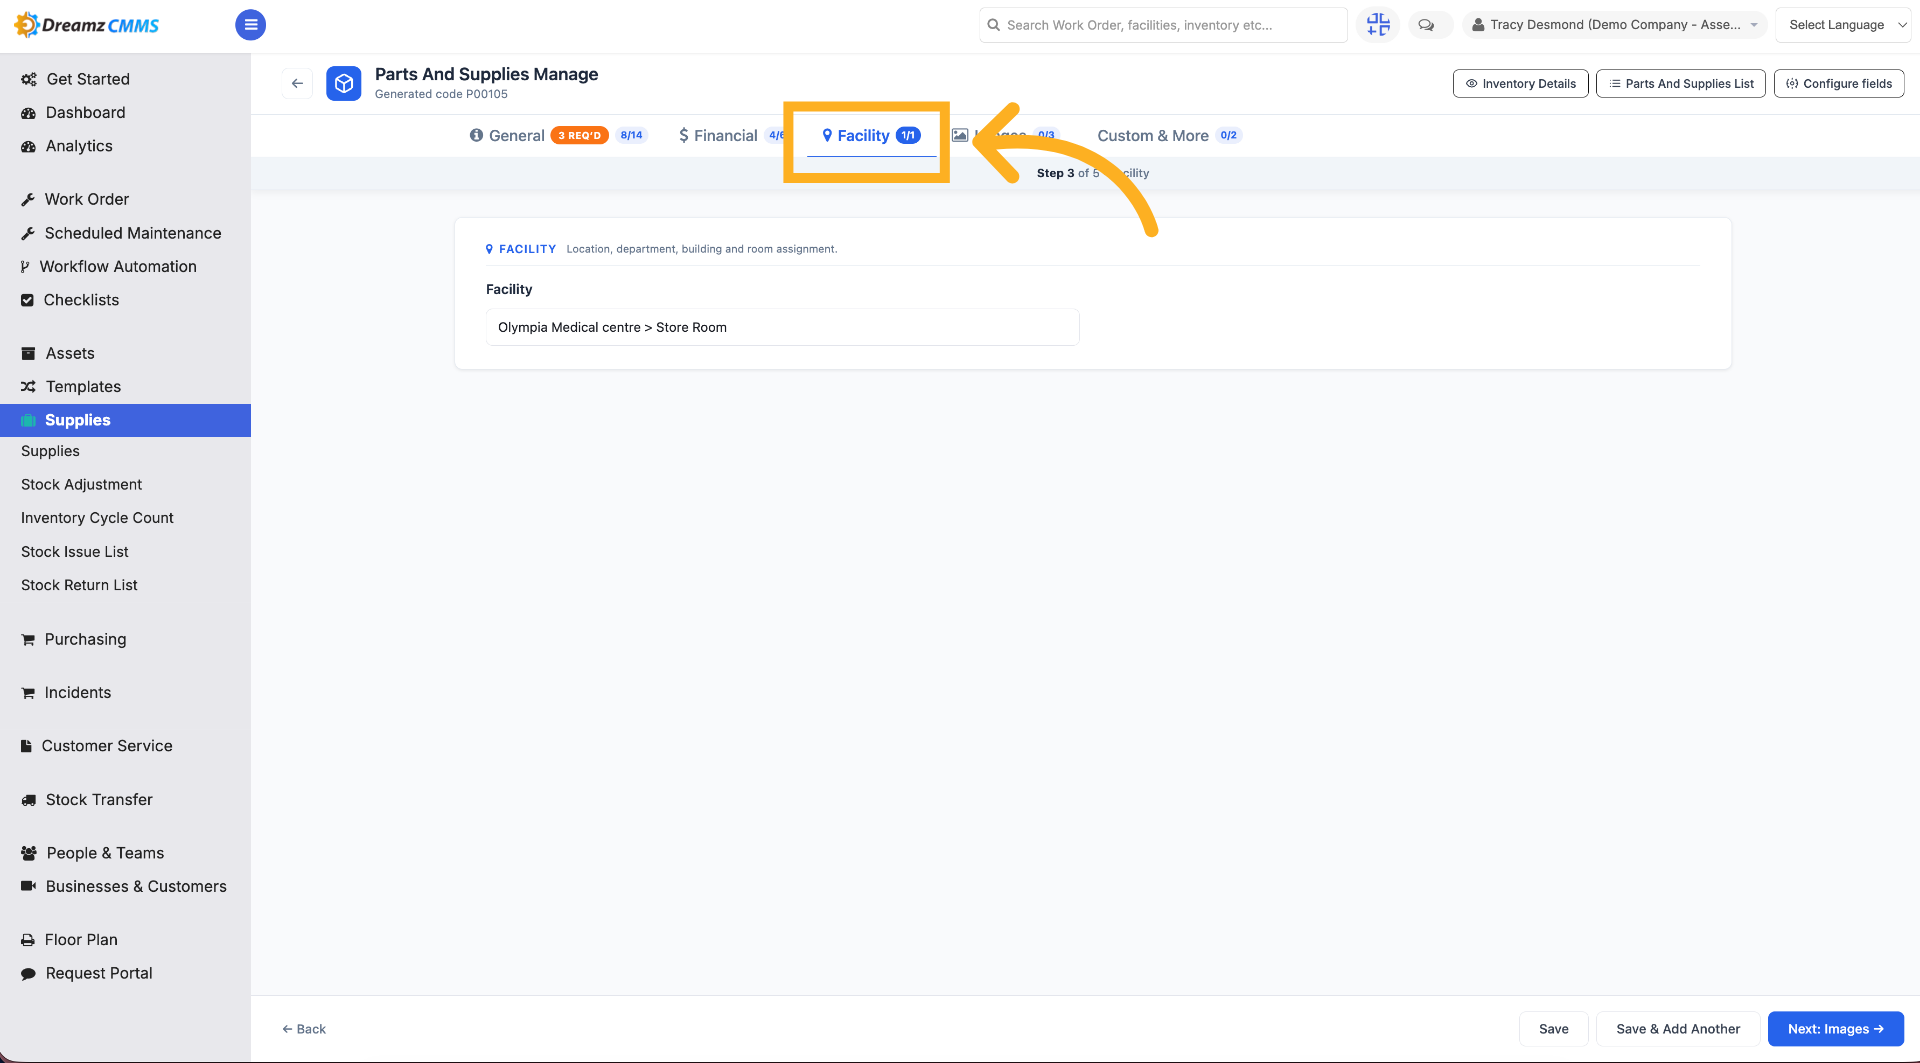Click the DreamzCMMS logo

coord(87,25)
